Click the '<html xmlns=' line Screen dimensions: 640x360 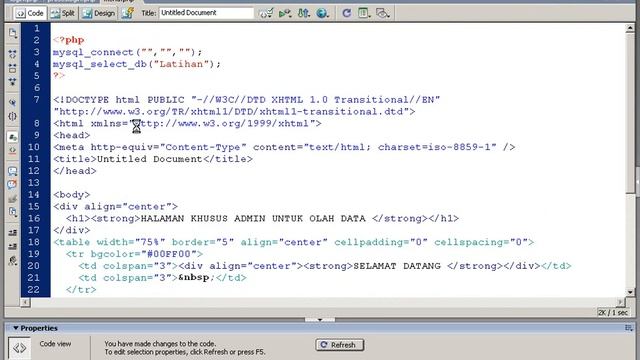pyautogui.click(x=187, y=123)
